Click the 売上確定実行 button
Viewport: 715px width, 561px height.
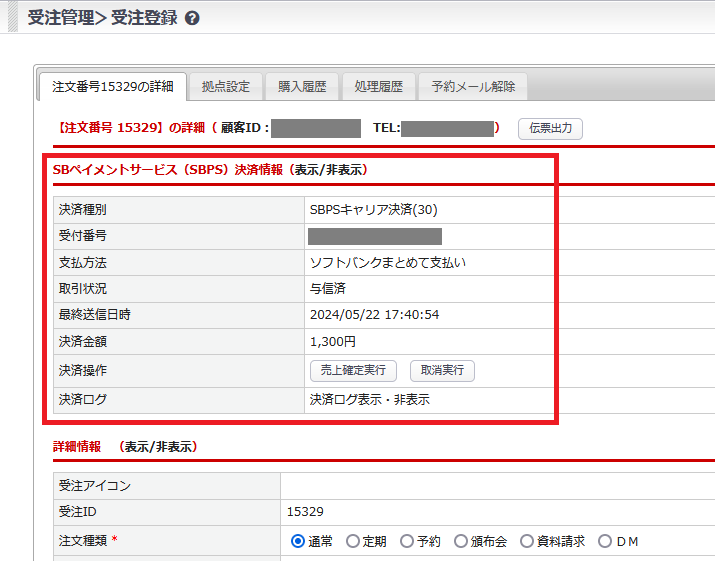click(353, 370)
